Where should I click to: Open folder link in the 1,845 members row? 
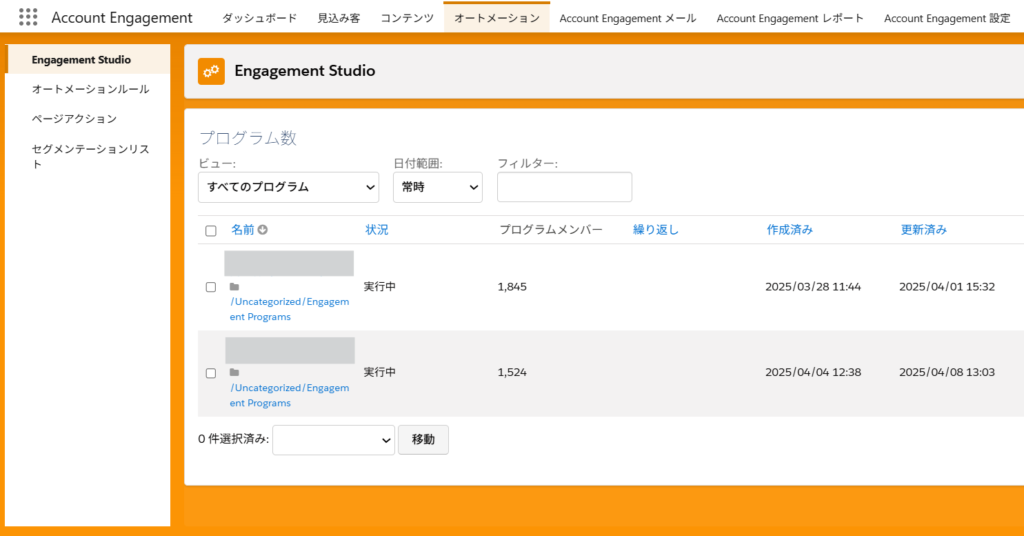pos(289,309)
